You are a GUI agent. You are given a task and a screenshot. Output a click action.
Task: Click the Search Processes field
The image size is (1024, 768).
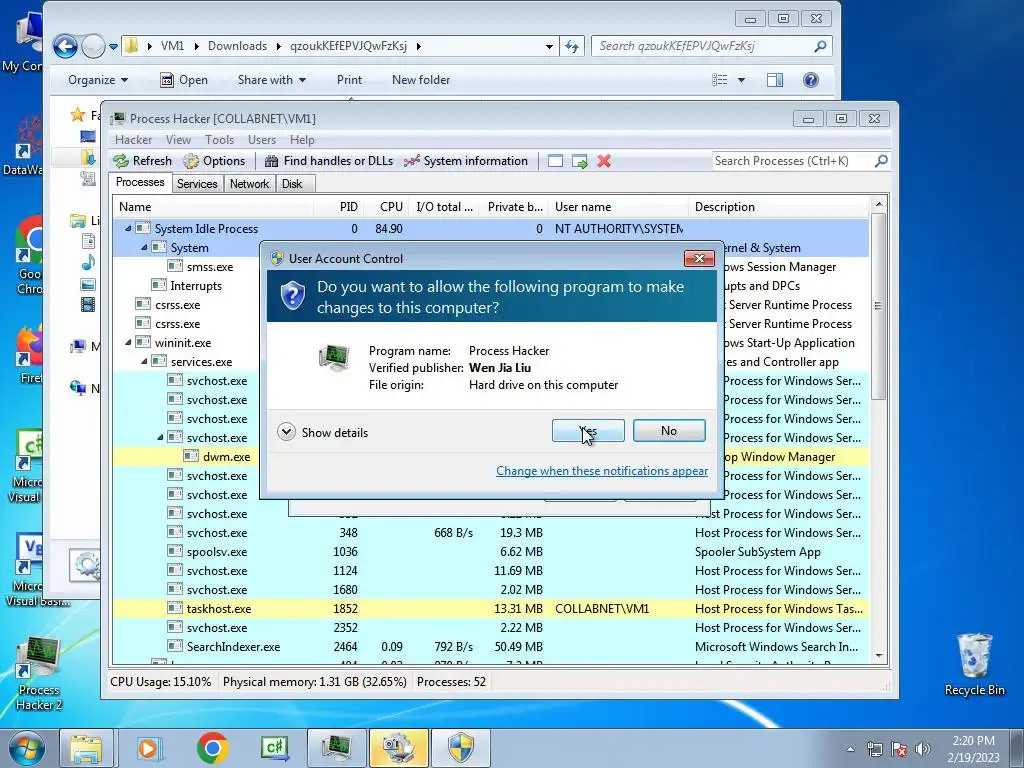click(792, 161)
